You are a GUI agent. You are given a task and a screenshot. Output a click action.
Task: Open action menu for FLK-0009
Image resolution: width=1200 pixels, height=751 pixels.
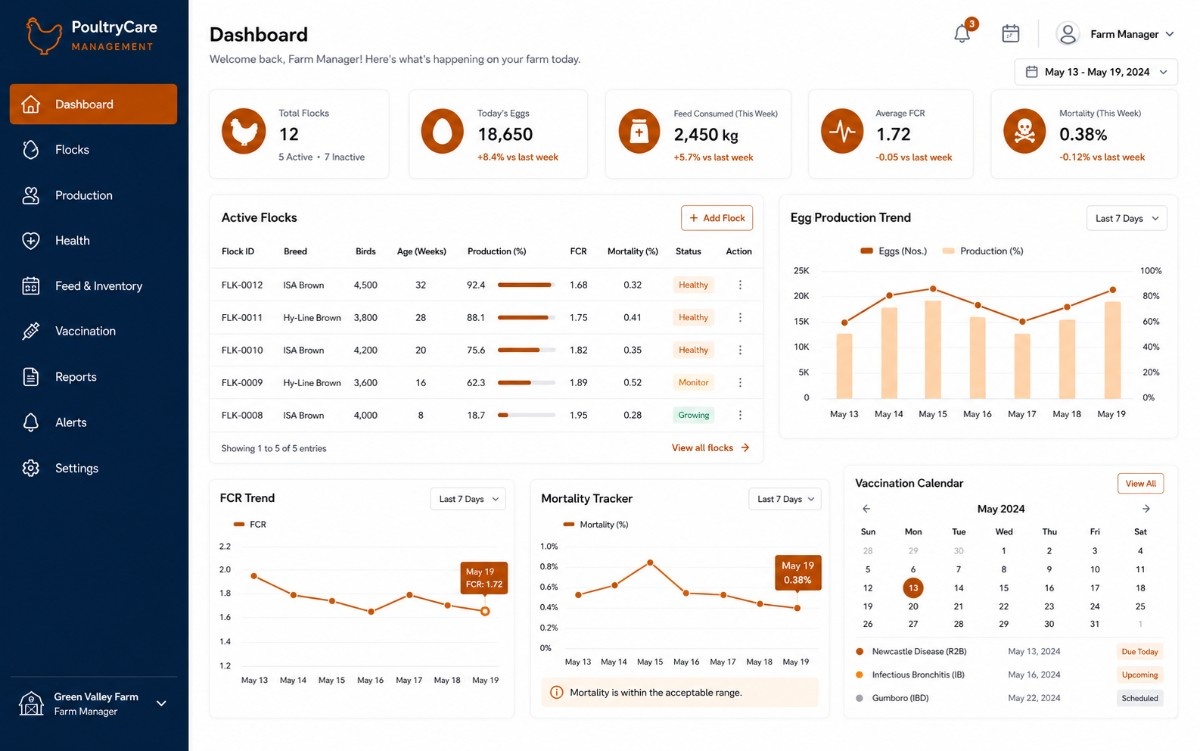[740, 382]
